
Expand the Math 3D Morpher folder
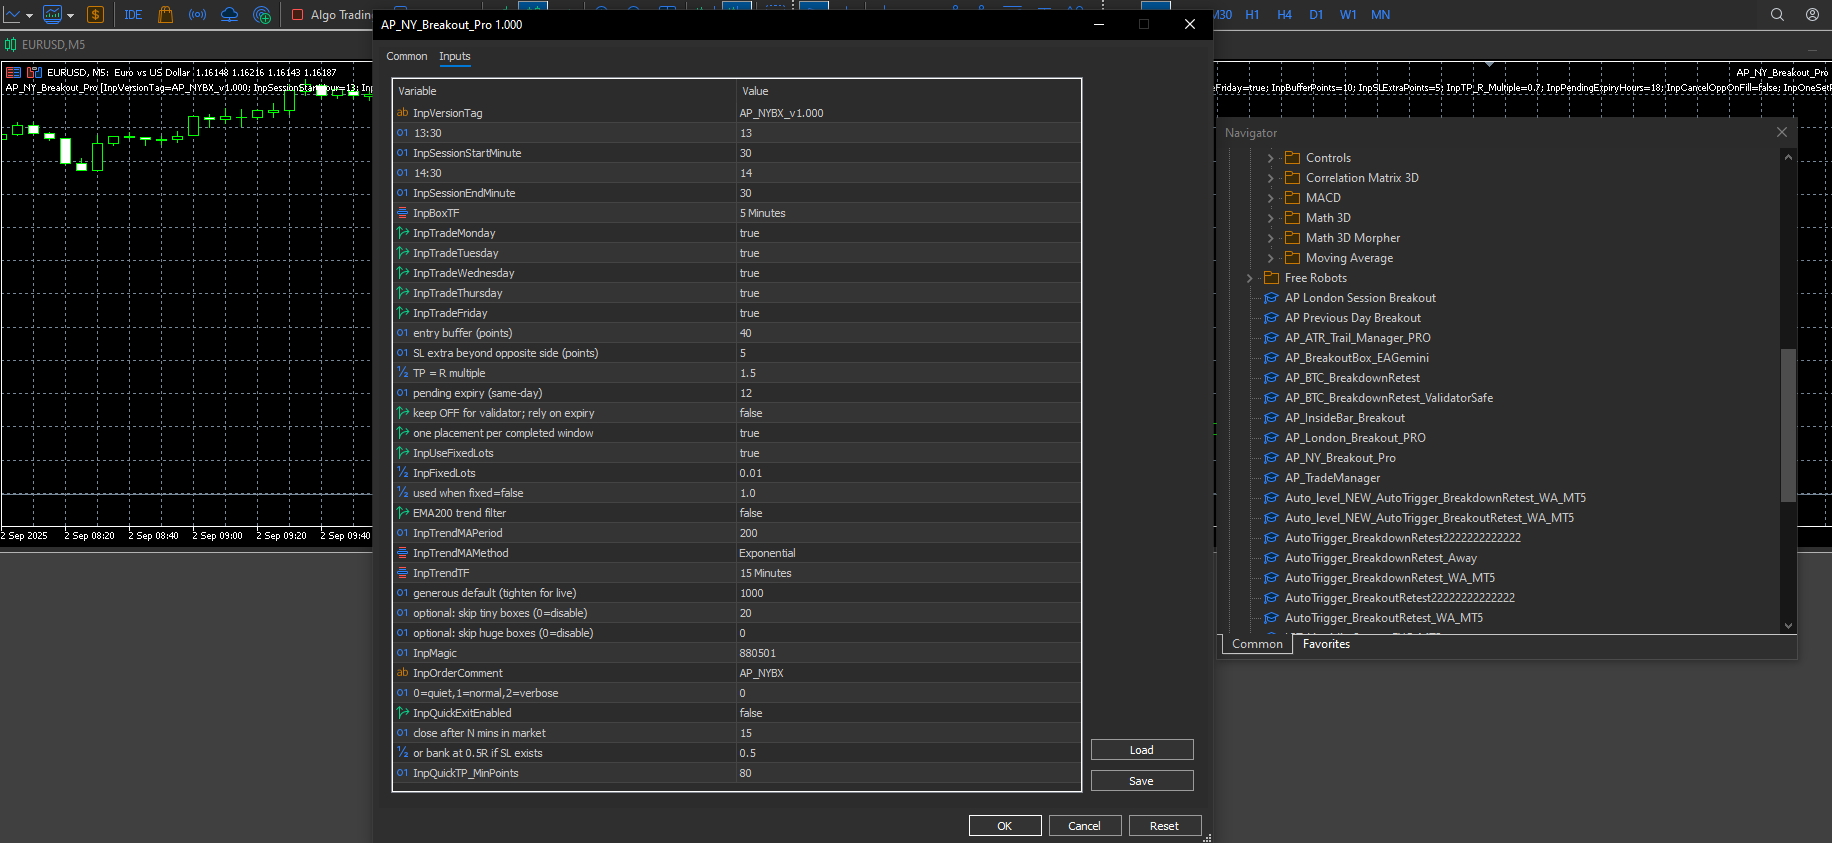coord(1270,238)
